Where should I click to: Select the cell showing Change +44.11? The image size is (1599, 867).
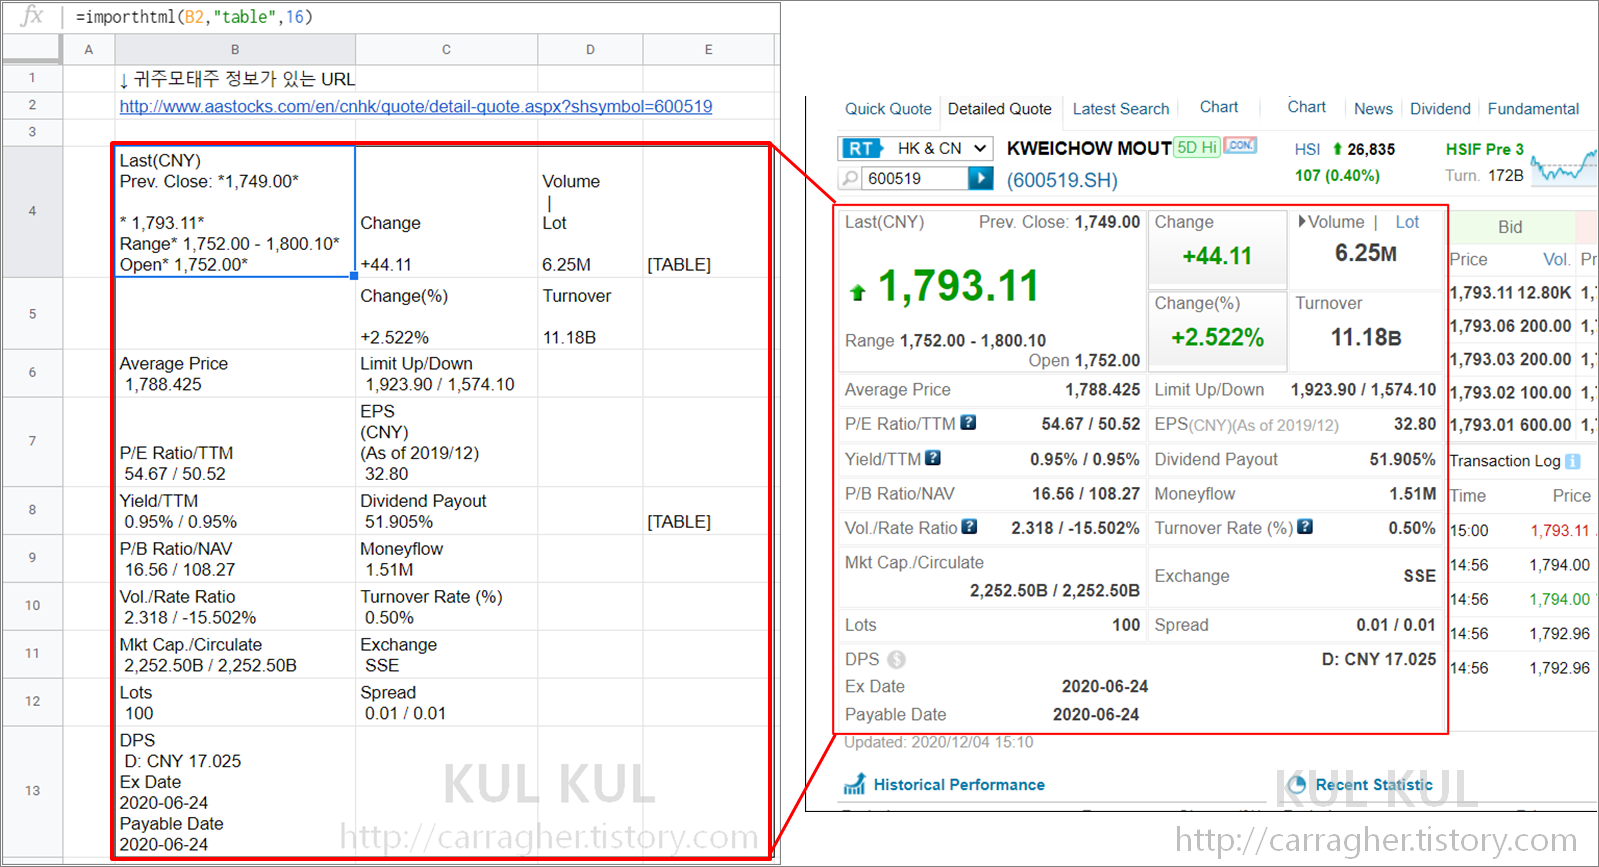click(x=446, y=211)
